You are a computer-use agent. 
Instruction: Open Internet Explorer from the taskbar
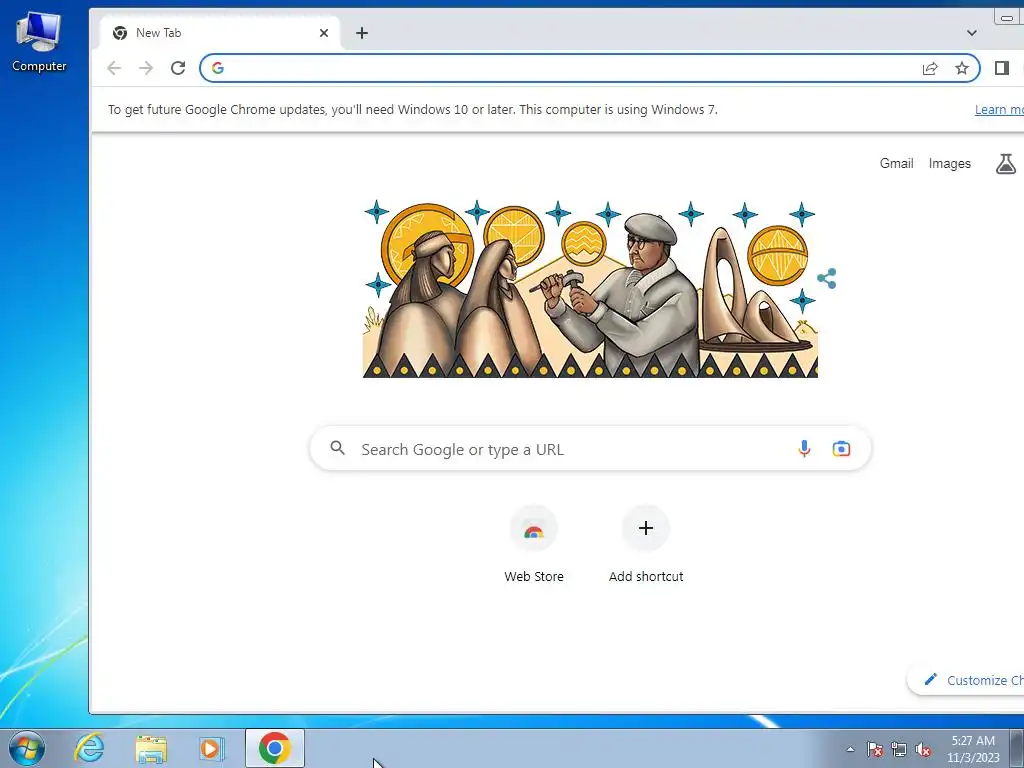click(89, 748)
